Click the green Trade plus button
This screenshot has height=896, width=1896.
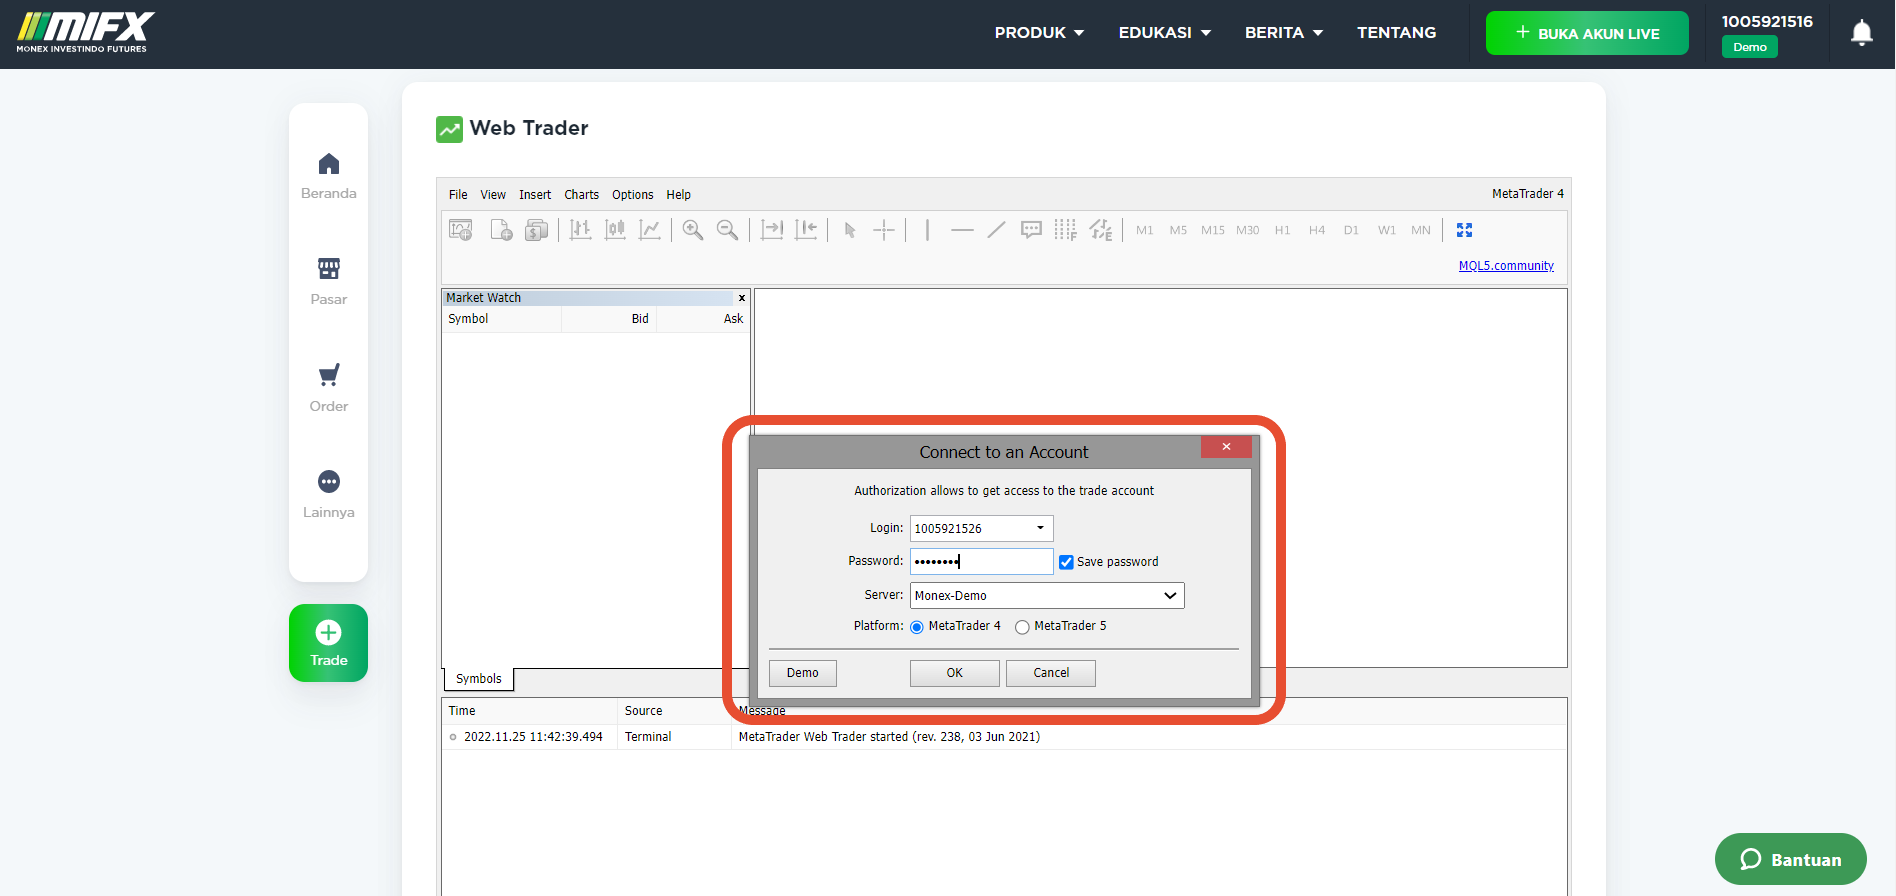[x=328, y=643]
